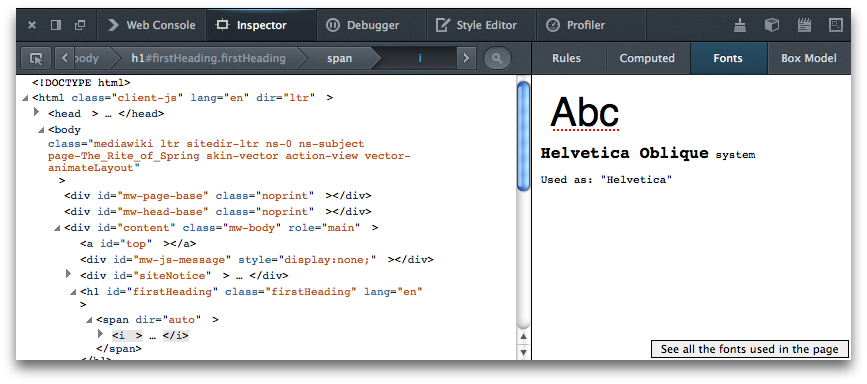
Task: Show the Rules sidebar tab
Action: (x=566, y=58)
